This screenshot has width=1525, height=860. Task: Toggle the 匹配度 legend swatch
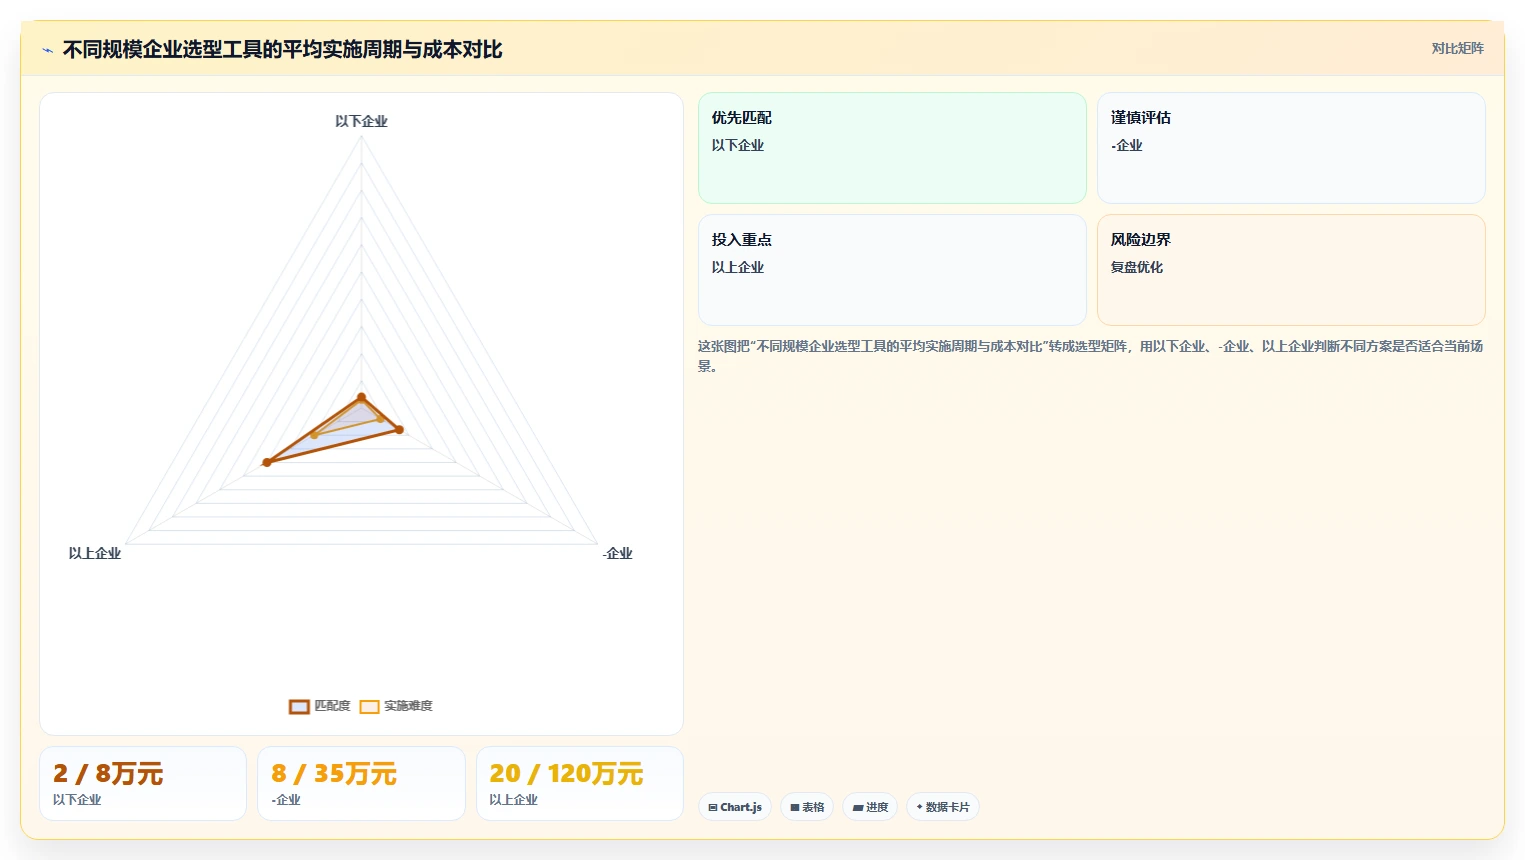(x=299, y=706)
